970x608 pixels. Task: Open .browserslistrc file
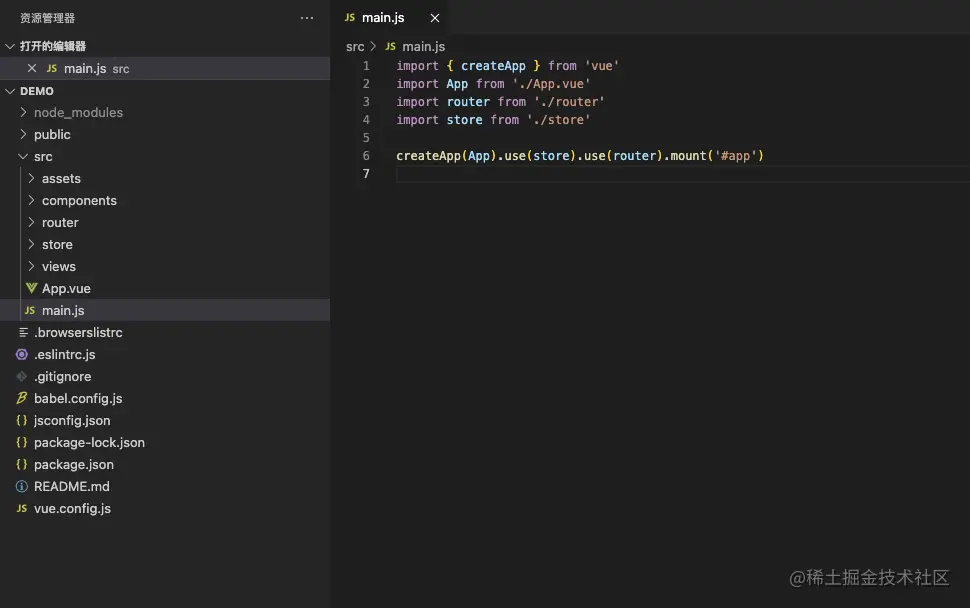(78, 333)
